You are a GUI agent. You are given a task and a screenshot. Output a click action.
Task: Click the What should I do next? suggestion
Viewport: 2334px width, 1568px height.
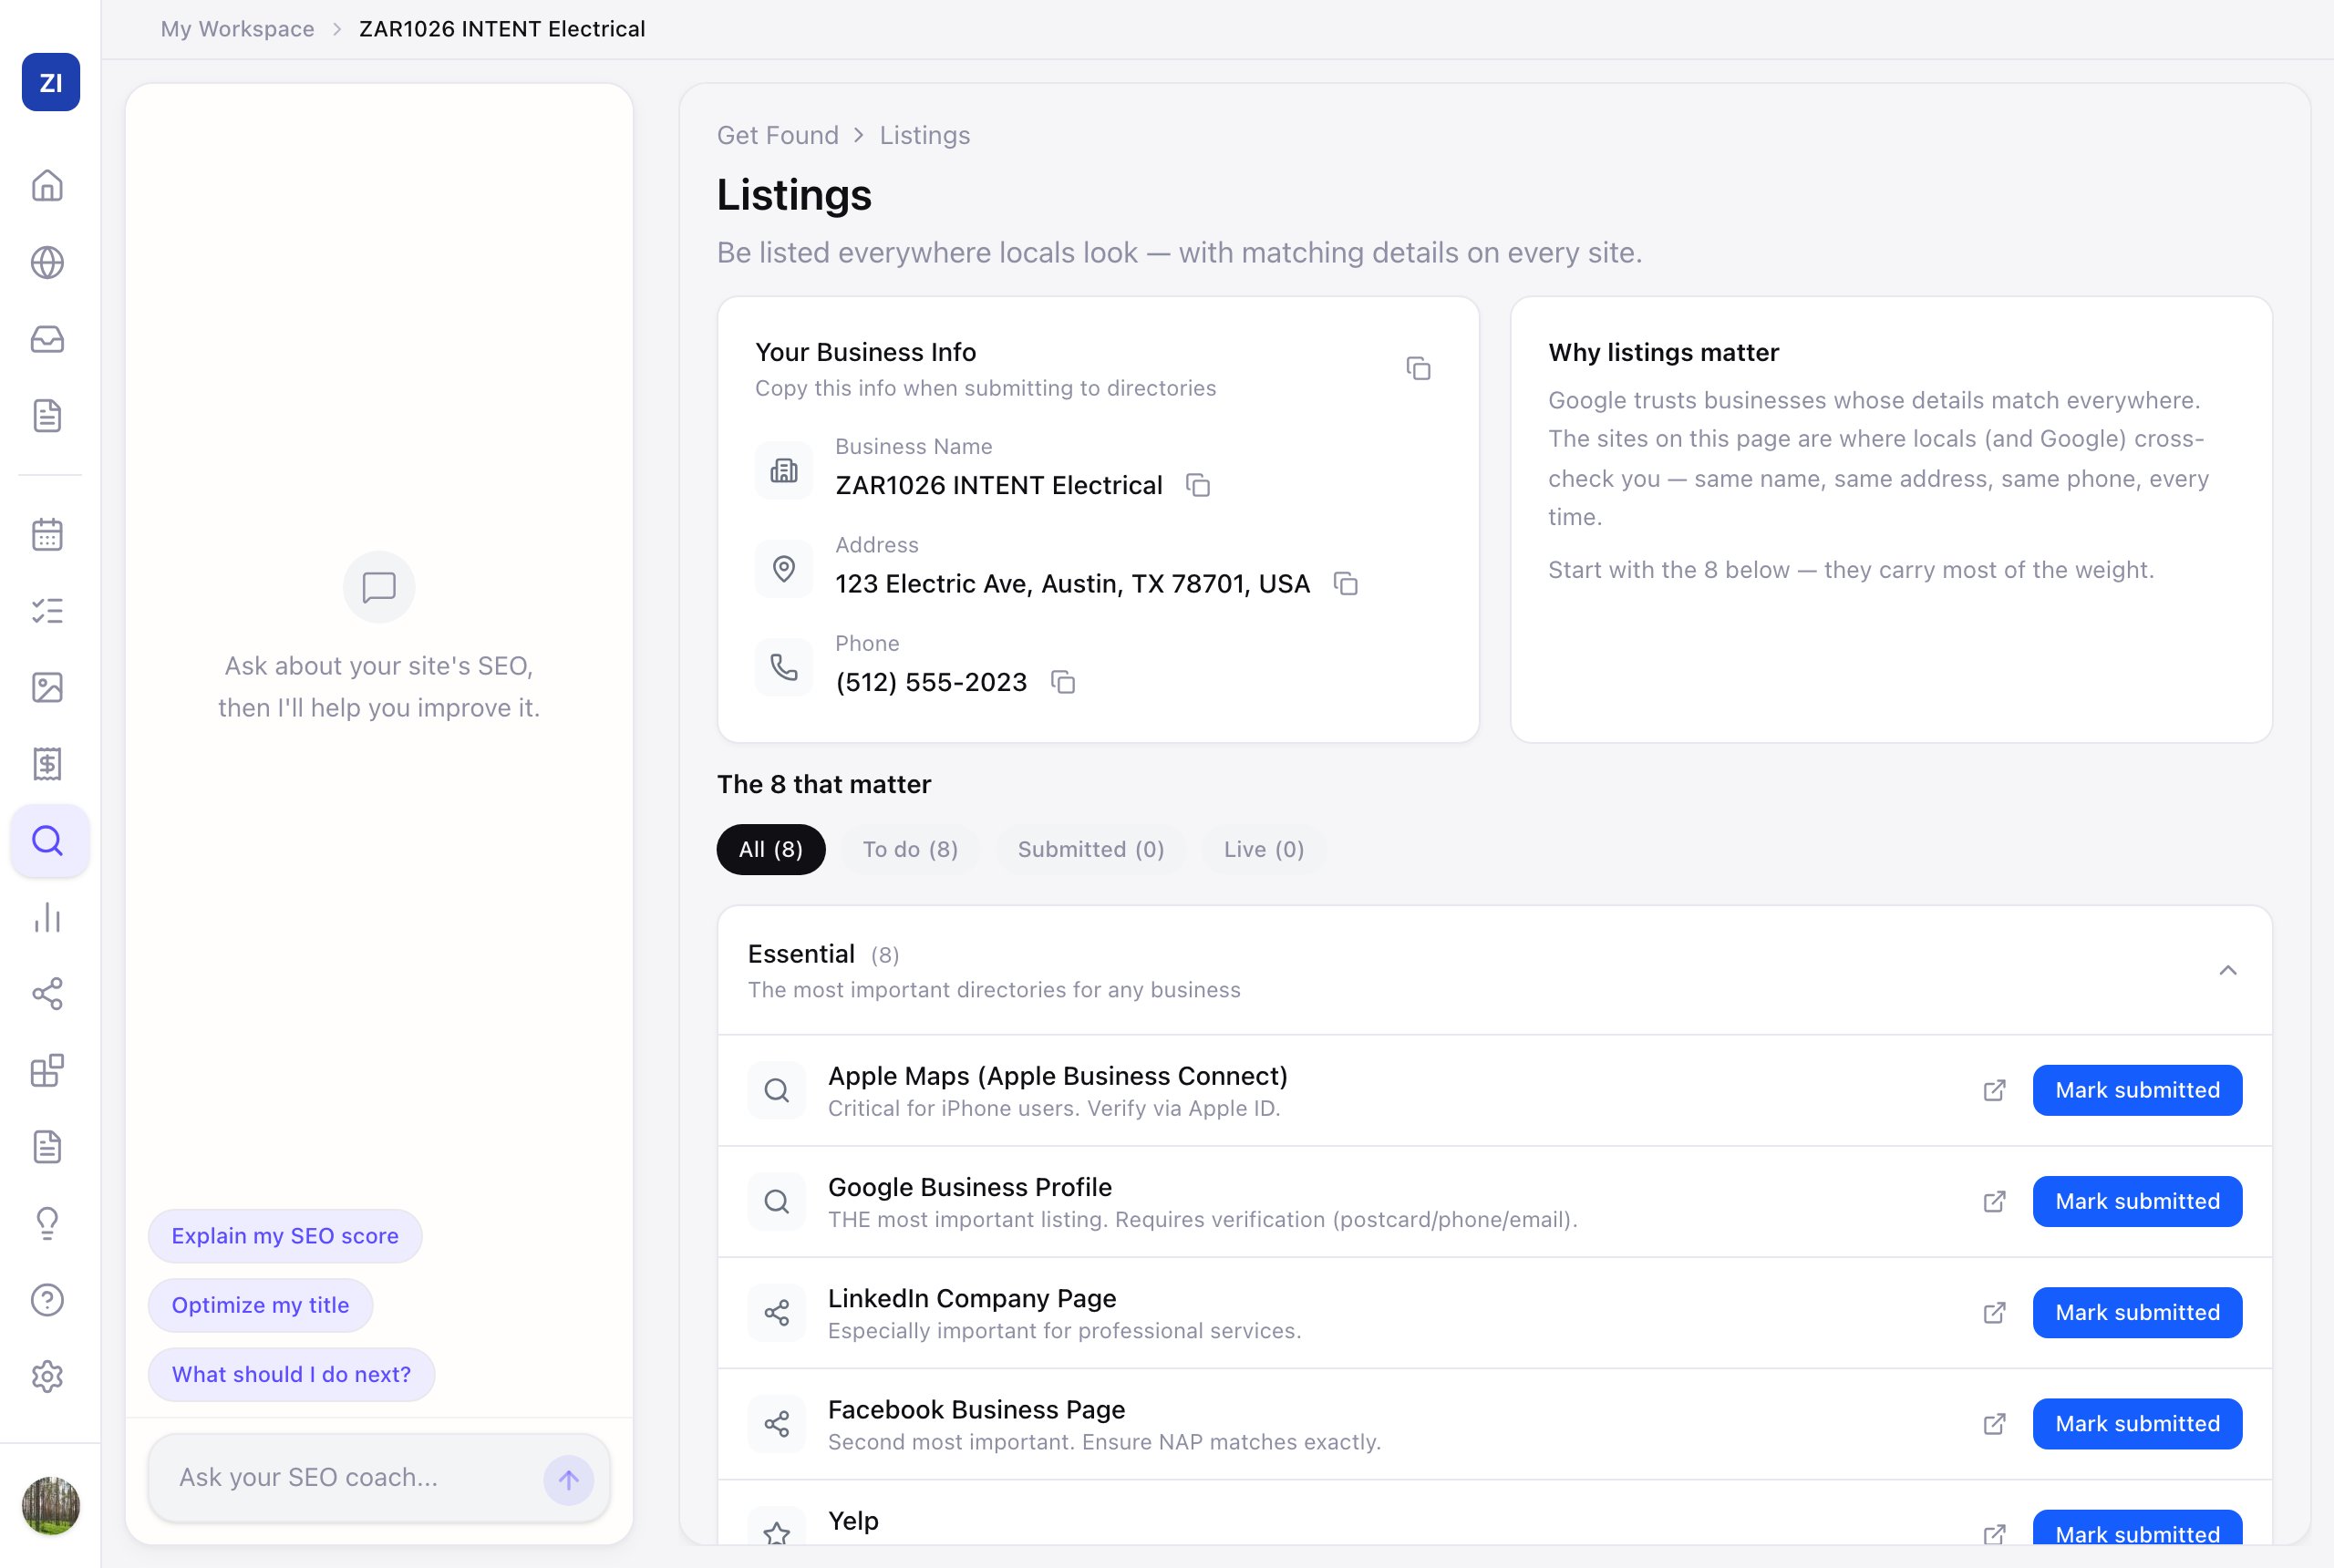coord(291,1374)
